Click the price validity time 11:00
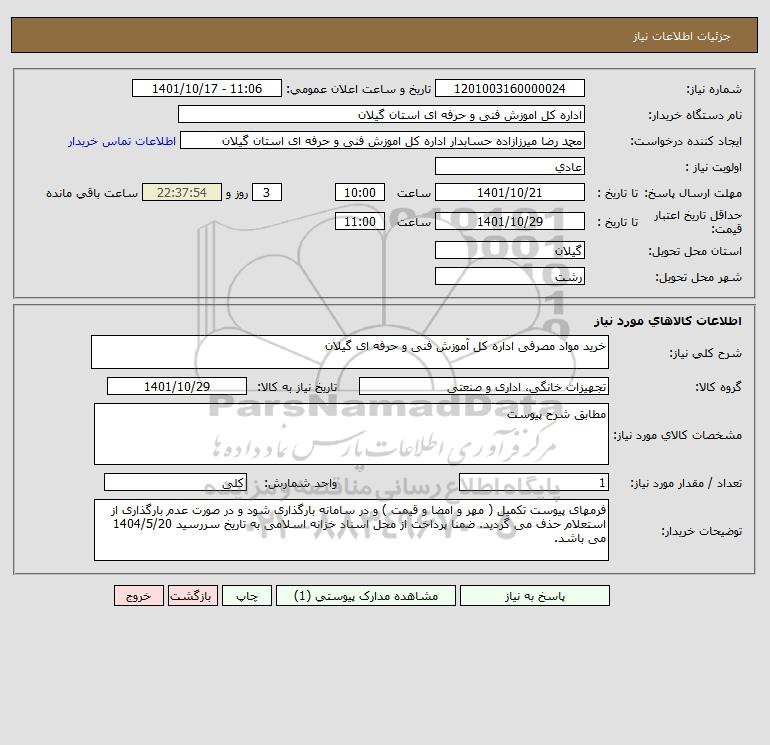Screen dimensions: 770x745 coord(359,221)
